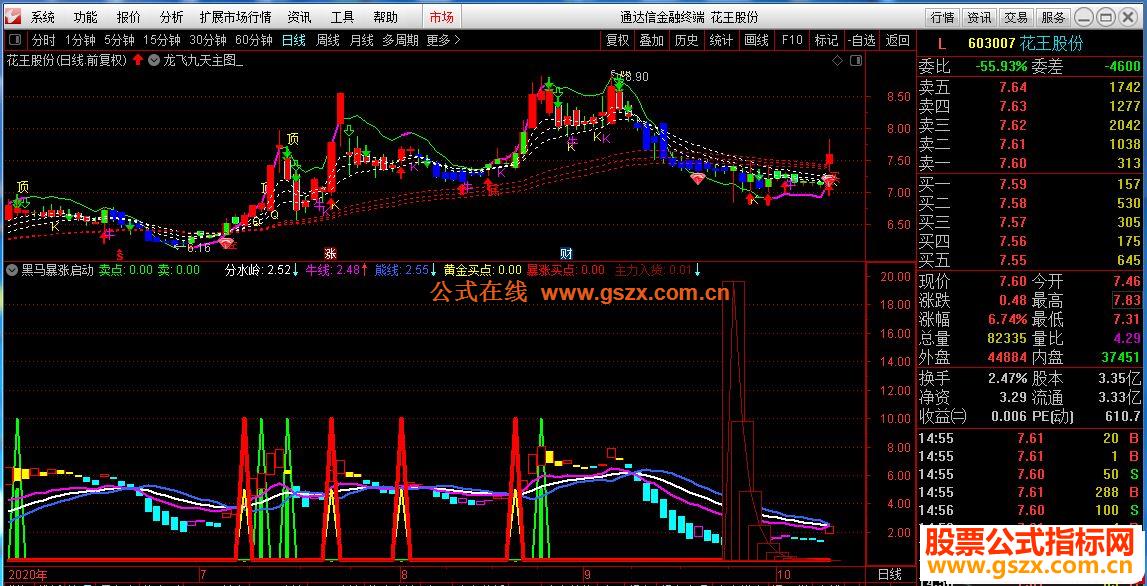1147x586 pixels.
Task: Switch to 5分钟 period
Action: point(119,40)
